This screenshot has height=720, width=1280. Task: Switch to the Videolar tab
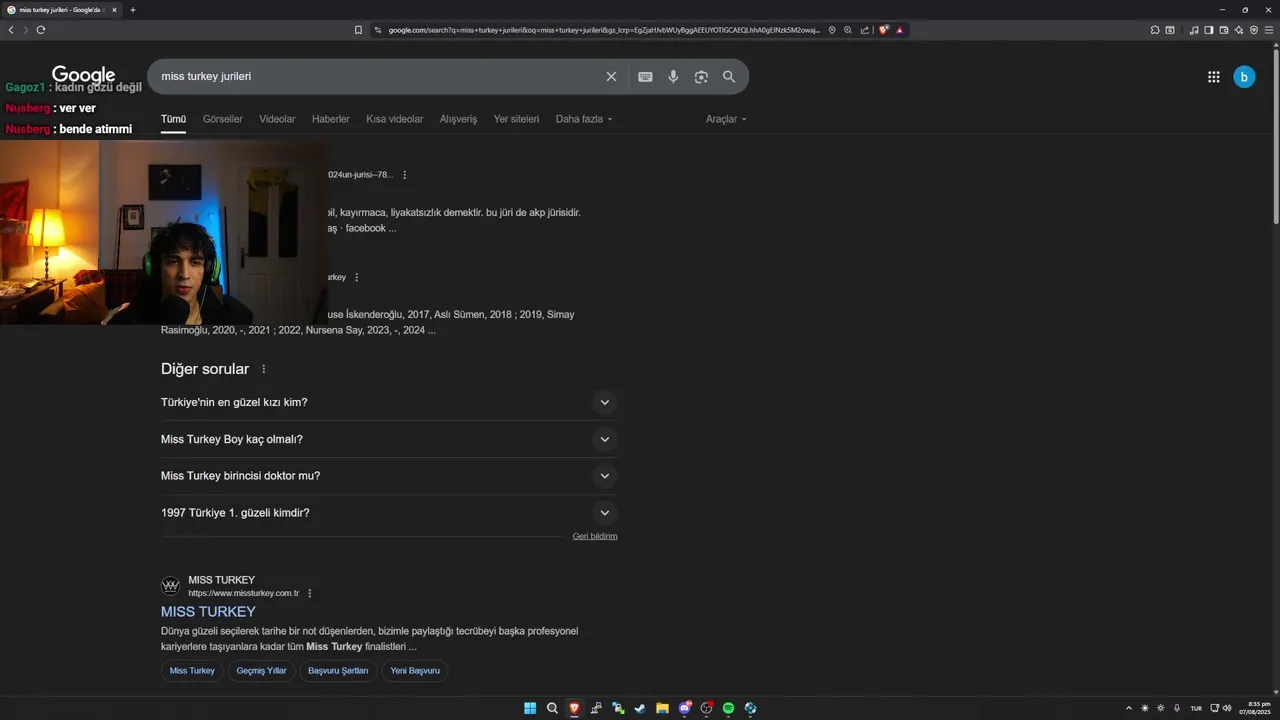[277, 119]
